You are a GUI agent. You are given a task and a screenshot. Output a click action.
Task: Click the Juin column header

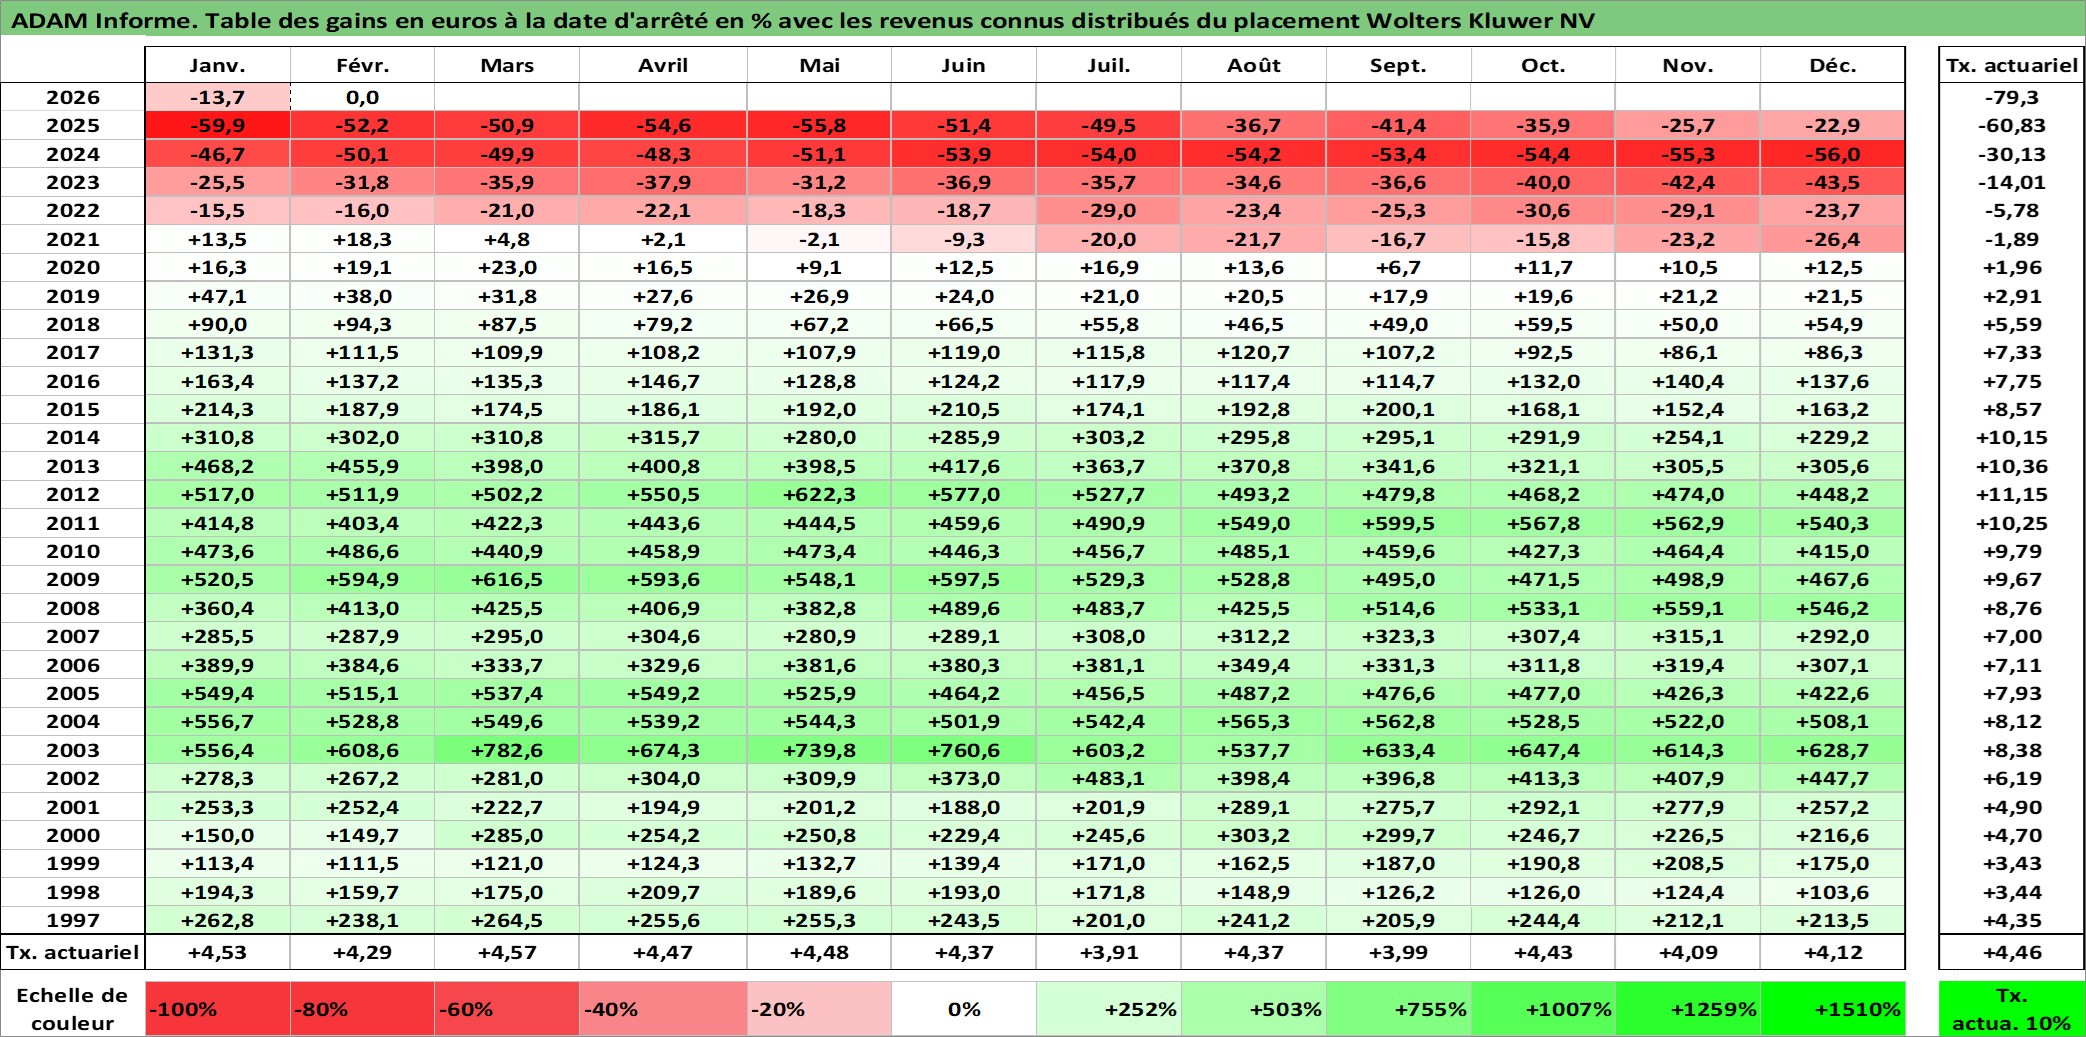coord(964,65)
